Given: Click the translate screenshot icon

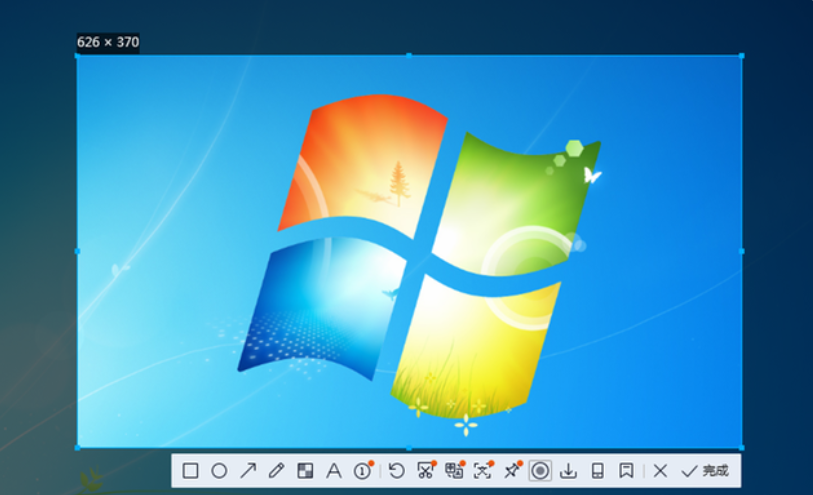Looking at the screenshot, I should pos(454,470).
